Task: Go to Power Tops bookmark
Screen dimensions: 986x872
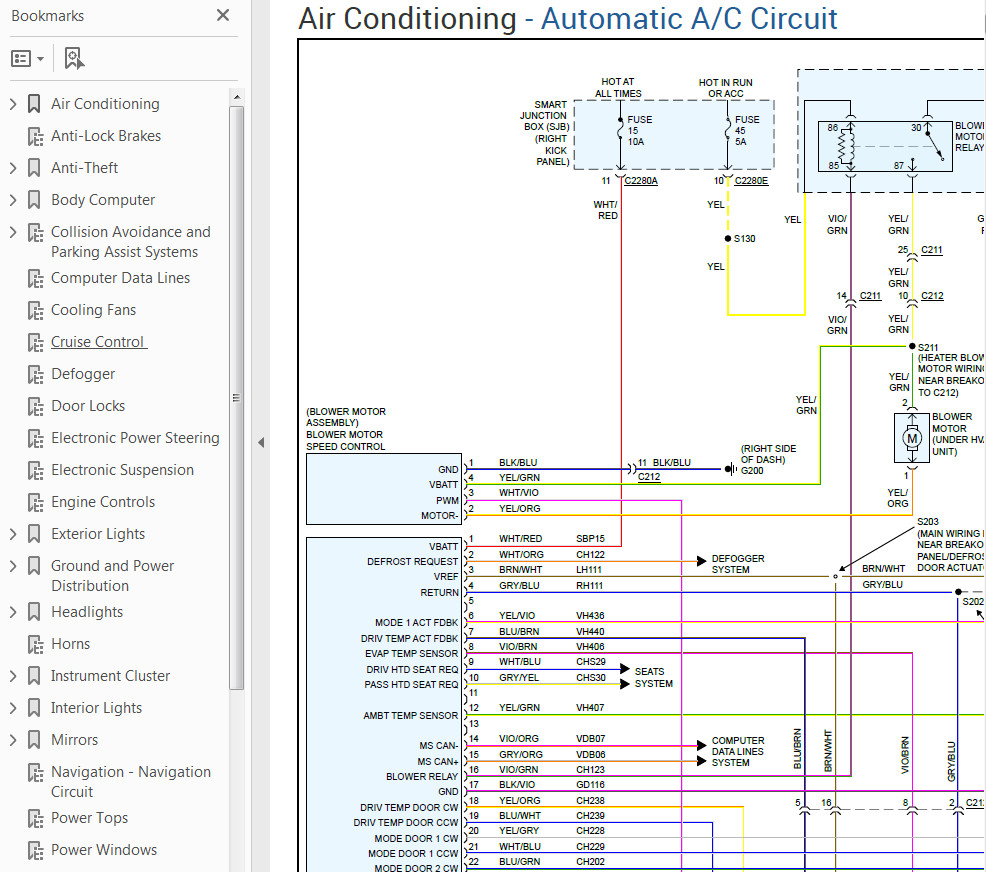Action: click(89, 818)
